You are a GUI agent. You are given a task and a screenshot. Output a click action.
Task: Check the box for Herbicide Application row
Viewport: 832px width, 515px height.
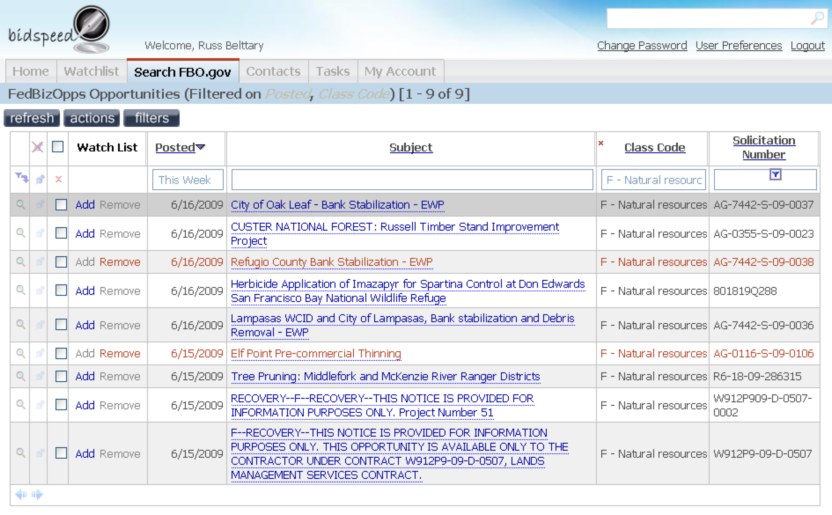click(61, 291)
